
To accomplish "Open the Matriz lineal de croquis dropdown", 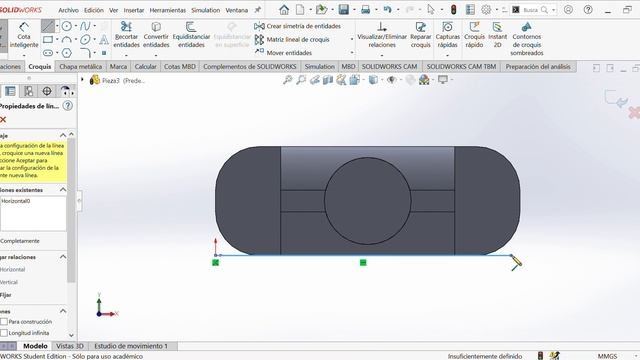I will [x=352, y=40].
